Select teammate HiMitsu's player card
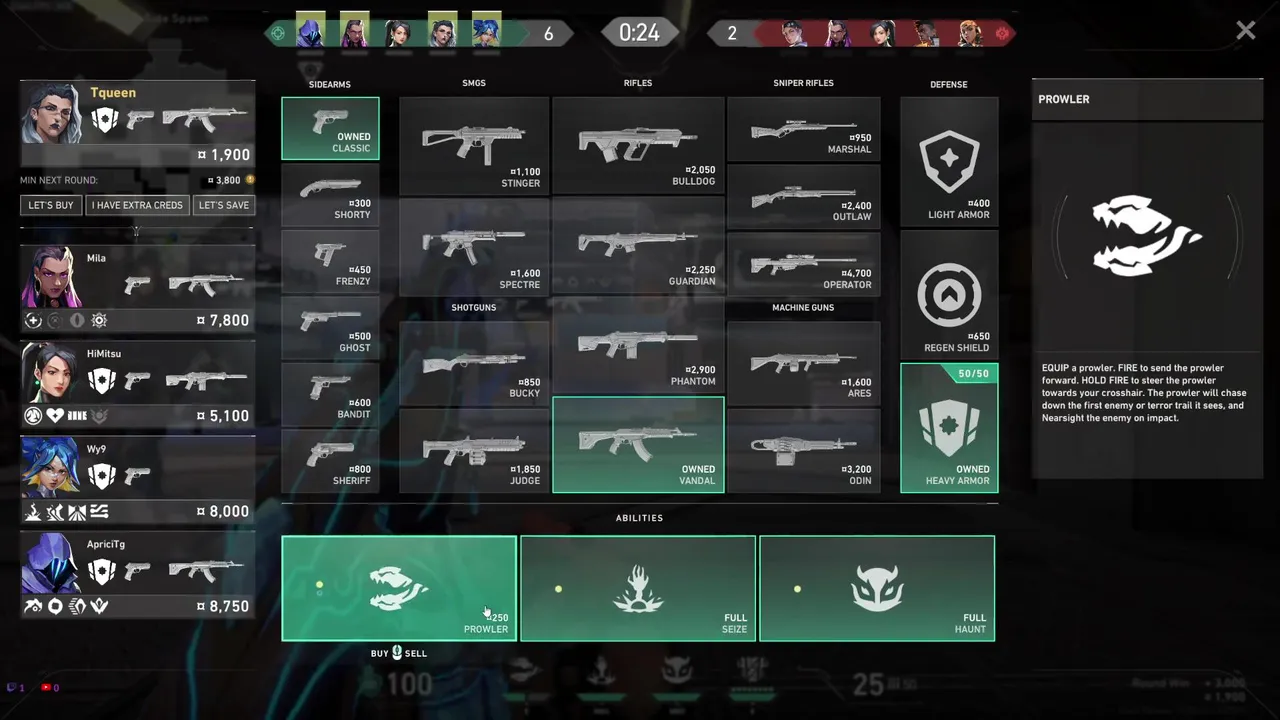The width and height of the screenshot is (1280, 720). click(137, 385)
